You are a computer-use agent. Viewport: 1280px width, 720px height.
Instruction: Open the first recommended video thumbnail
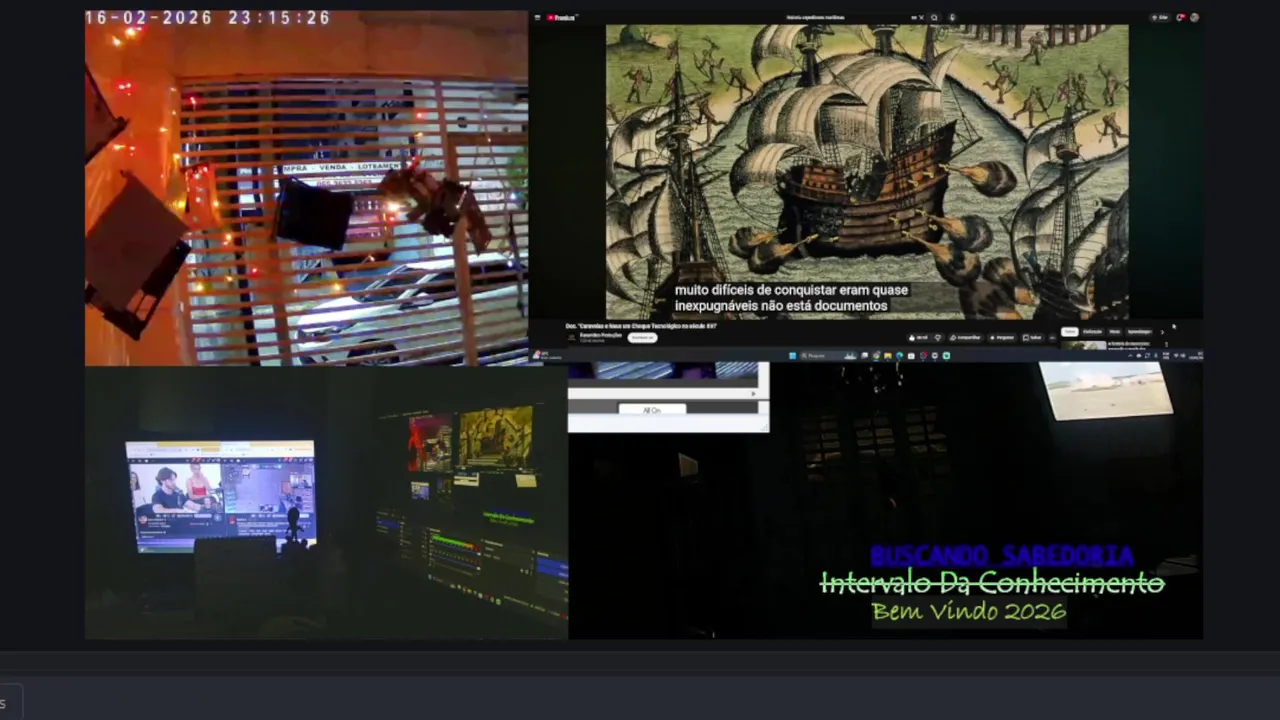point(1084,345)
